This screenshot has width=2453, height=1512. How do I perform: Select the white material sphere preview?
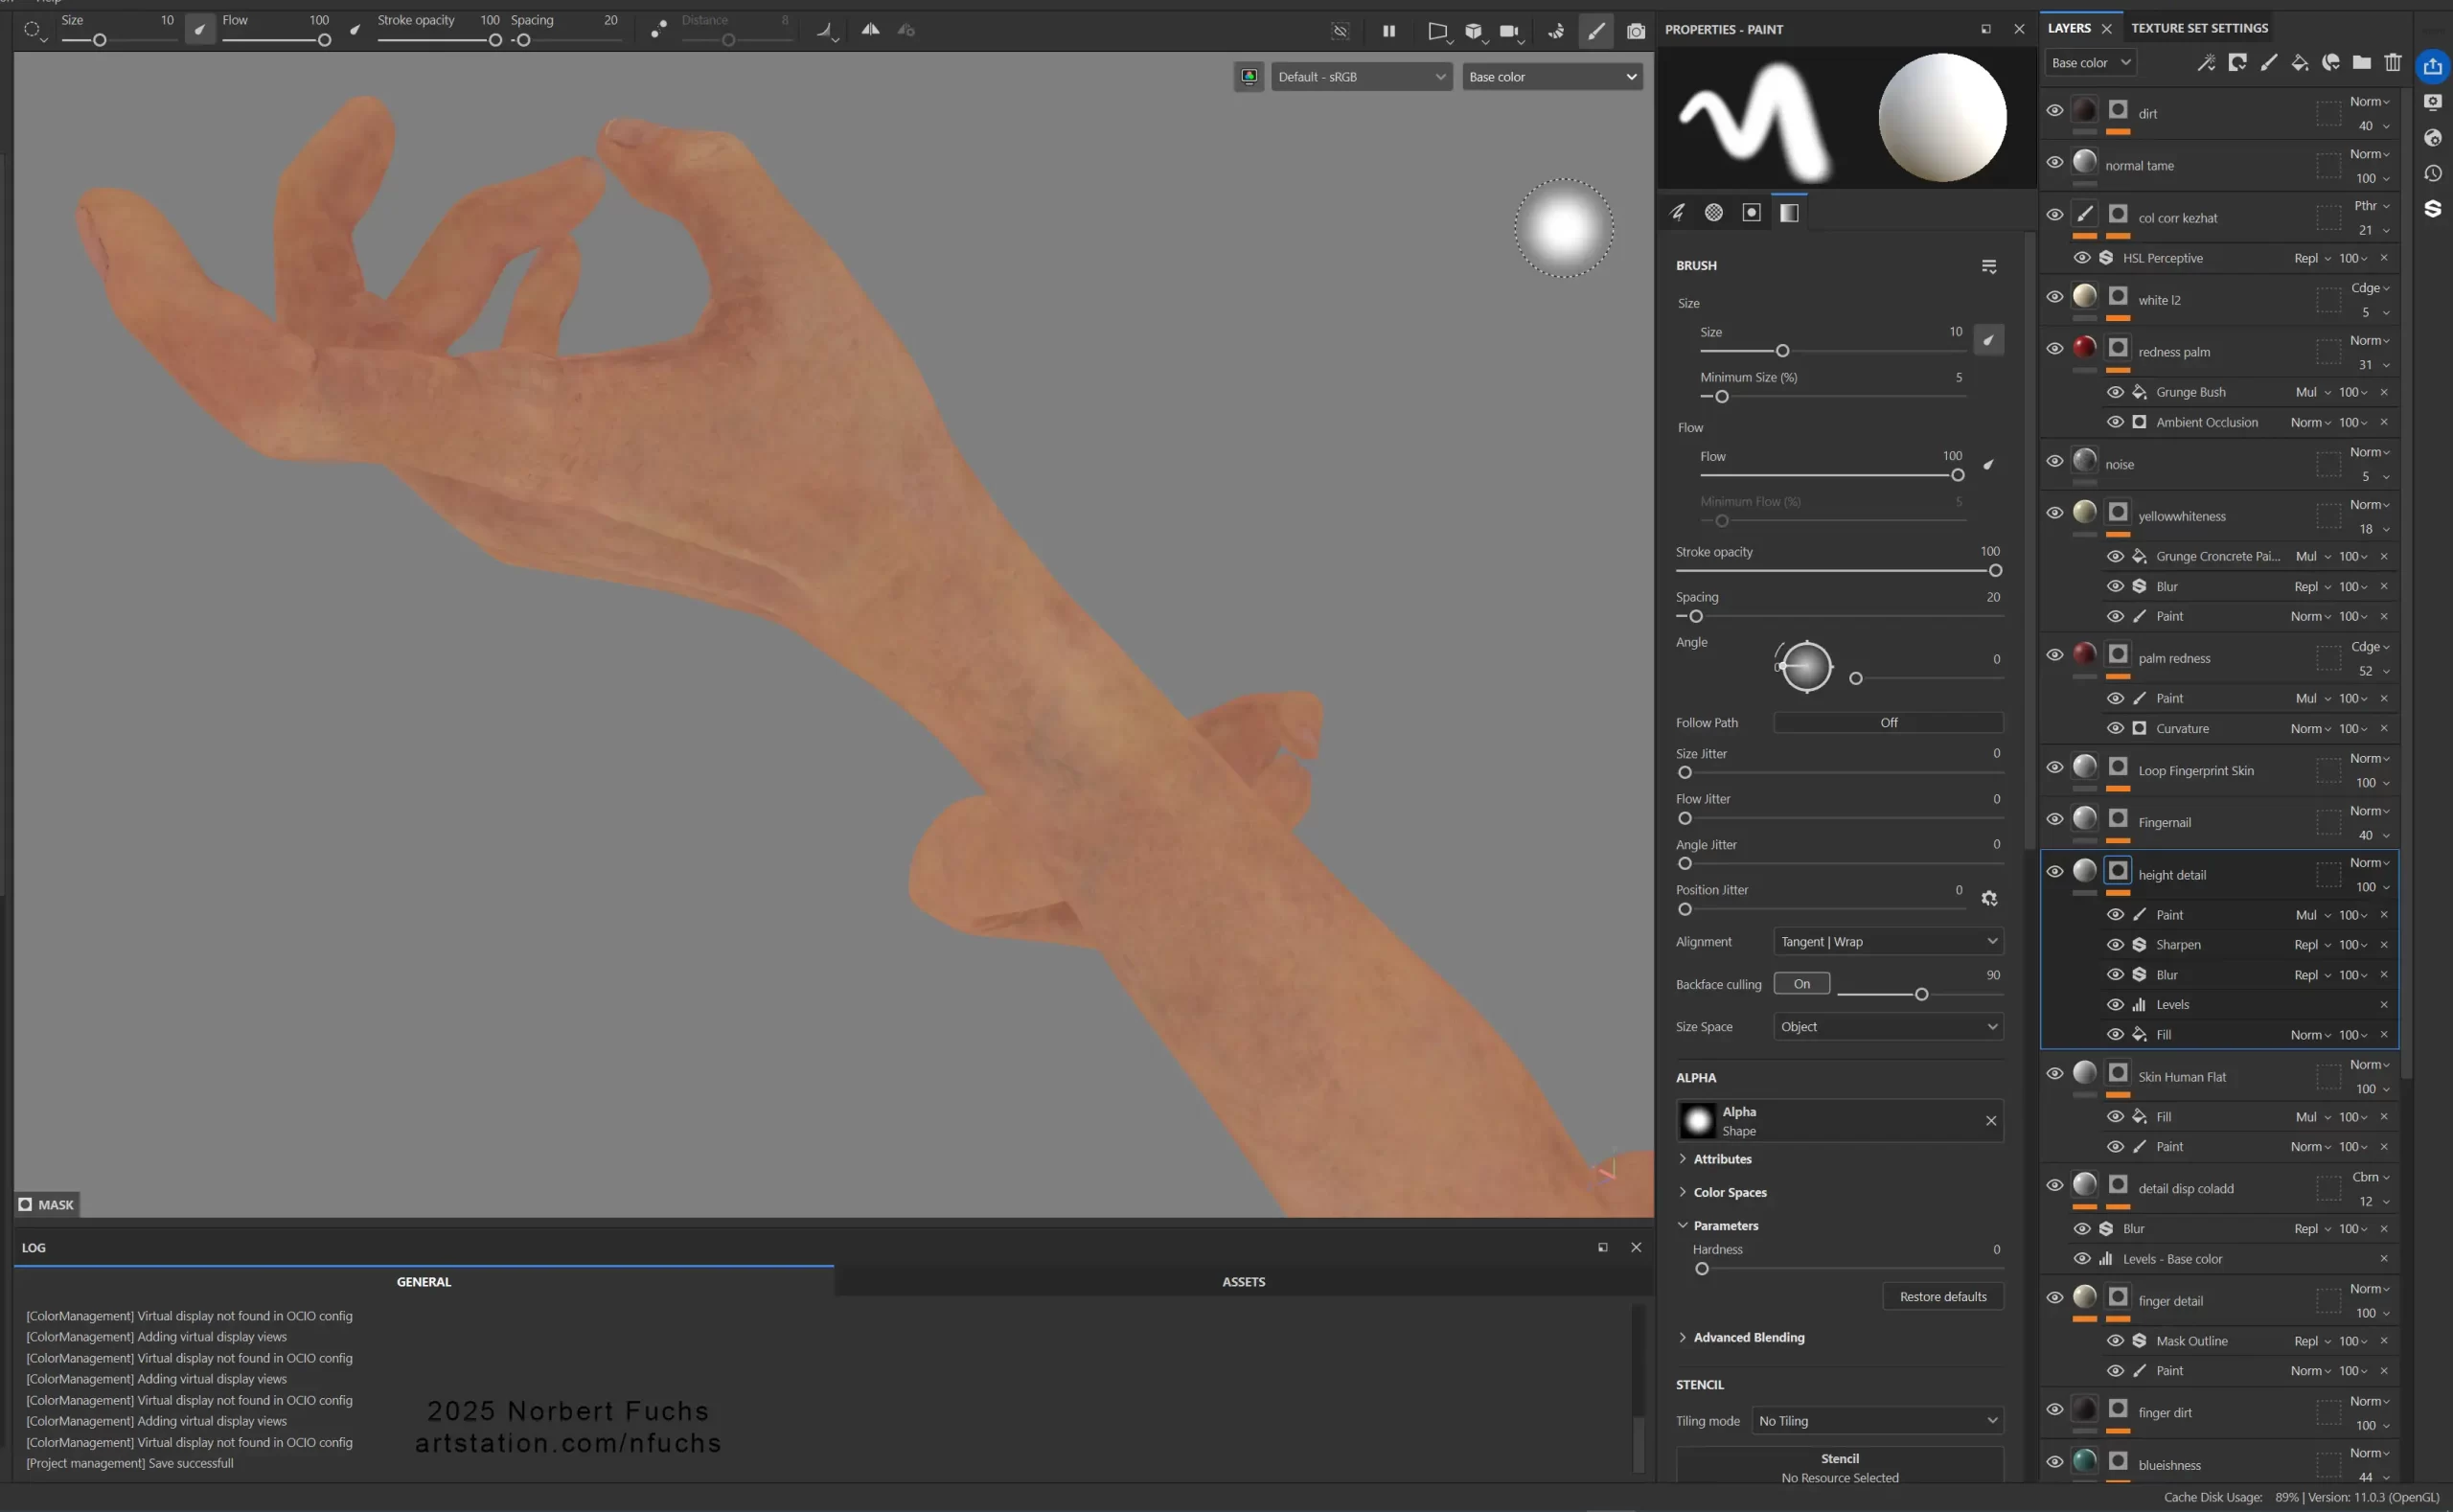pyautogui.click(x=1940, y=117)
